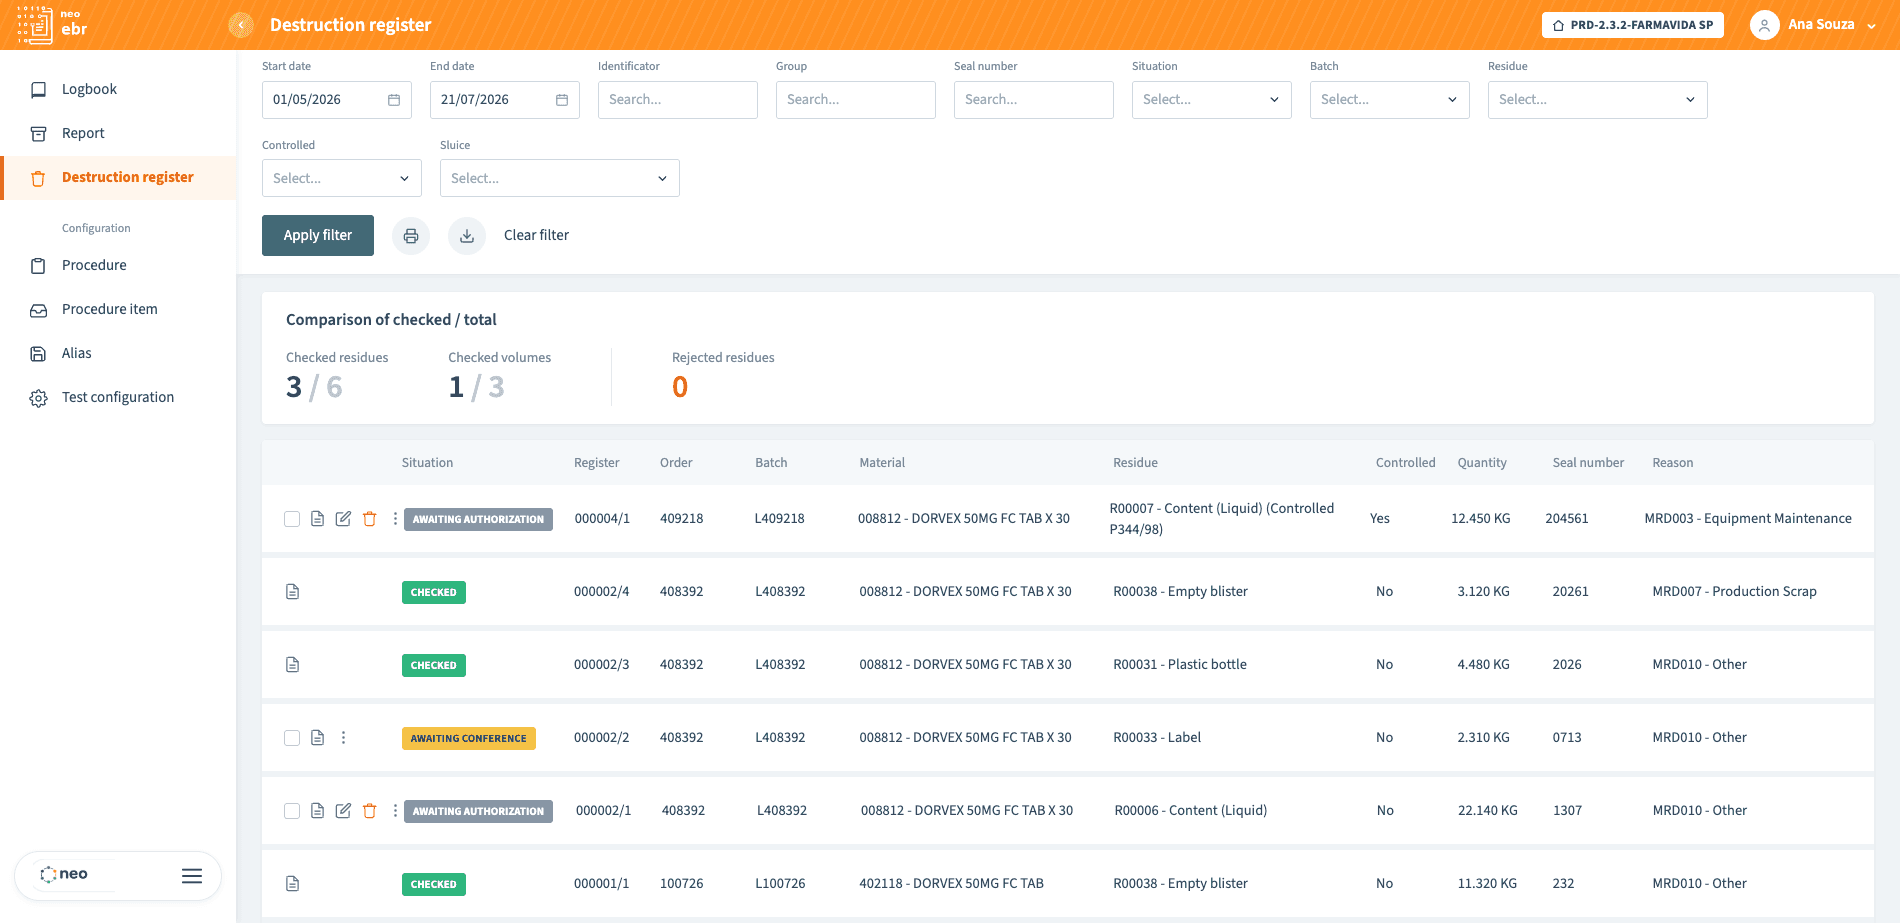Screen dimensions: 1900x923
Task: Download the register with export icon
Action: (x=467, y=236)
